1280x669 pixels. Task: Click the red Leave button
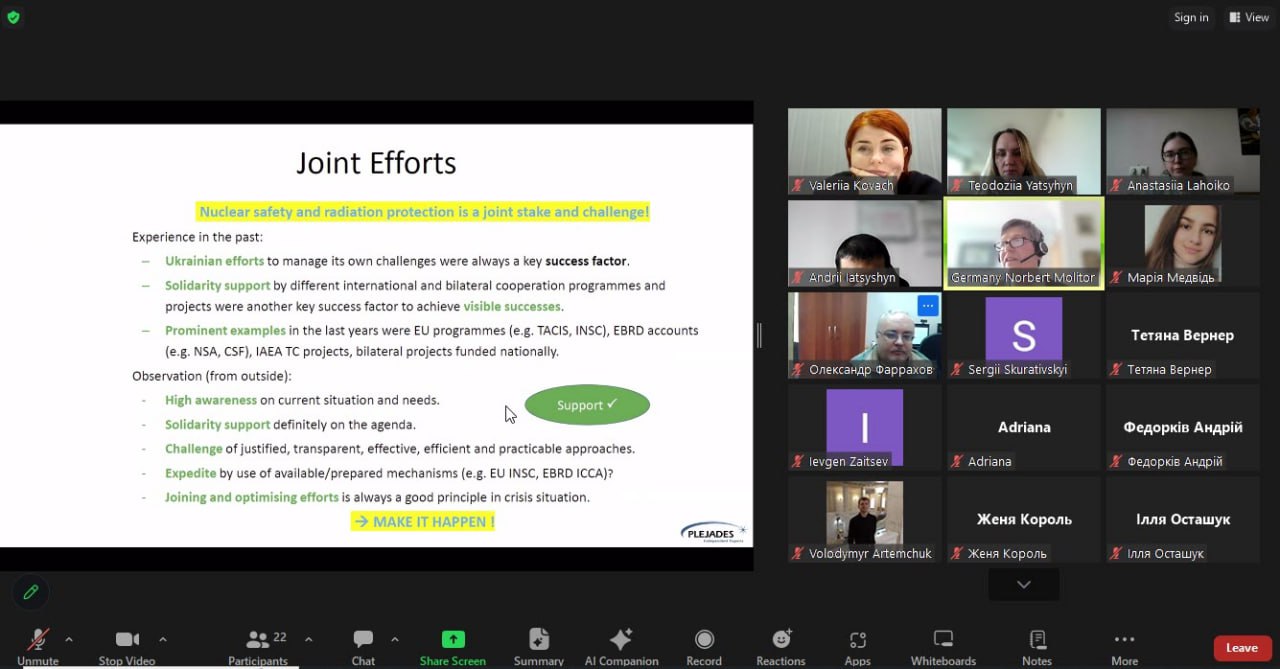coord(1242,648)
